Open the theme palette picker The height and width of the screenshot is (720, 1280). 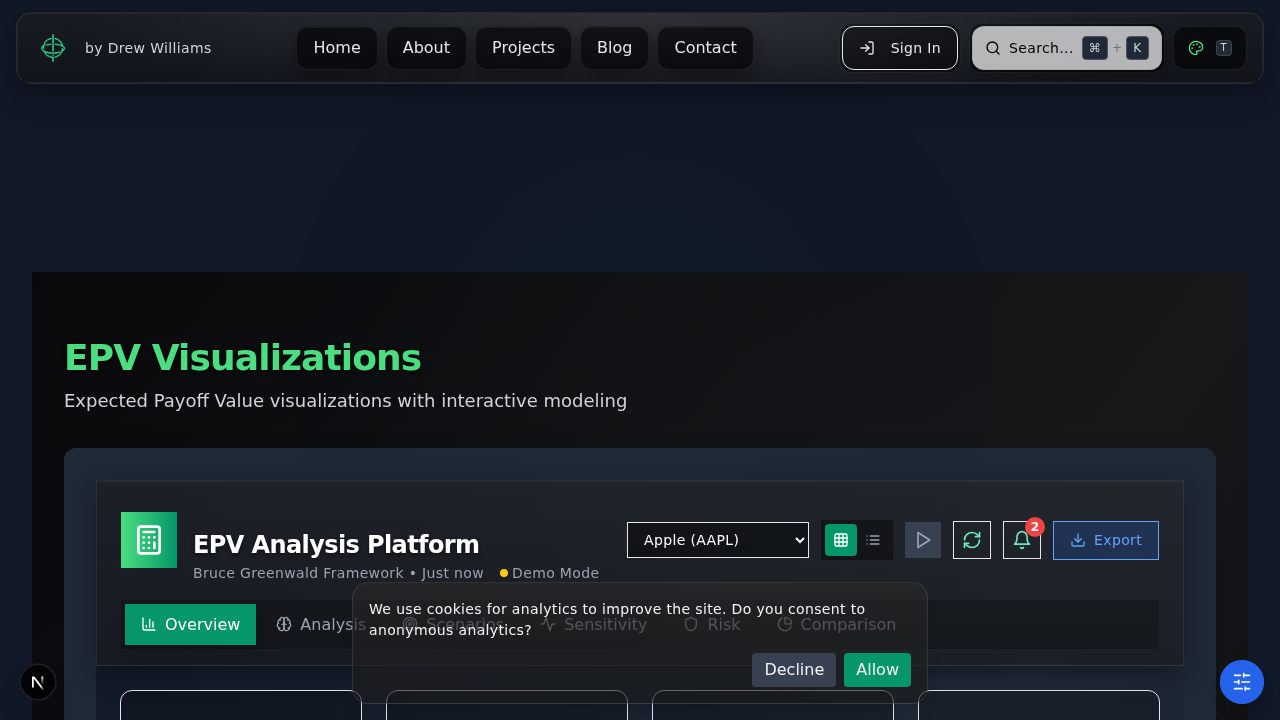(1195, 47)
